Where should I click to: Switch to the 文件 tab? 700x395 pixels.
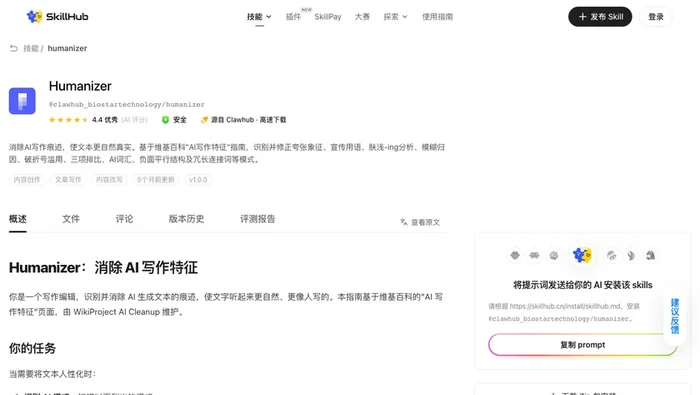(71, 219)
